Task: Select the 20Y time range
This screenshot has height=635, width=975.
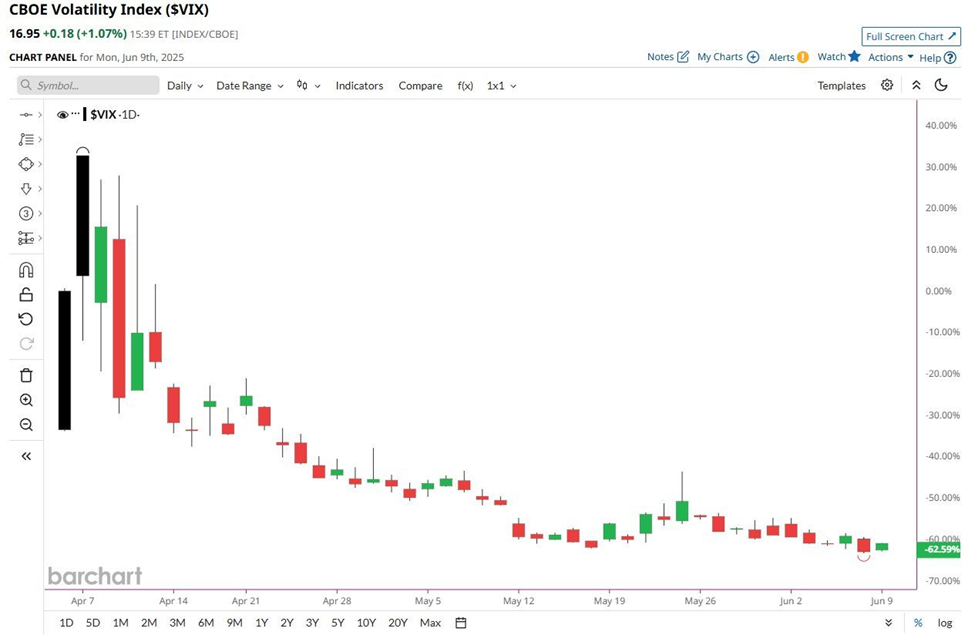Action: pyautogui.click(x=398, y=623)
